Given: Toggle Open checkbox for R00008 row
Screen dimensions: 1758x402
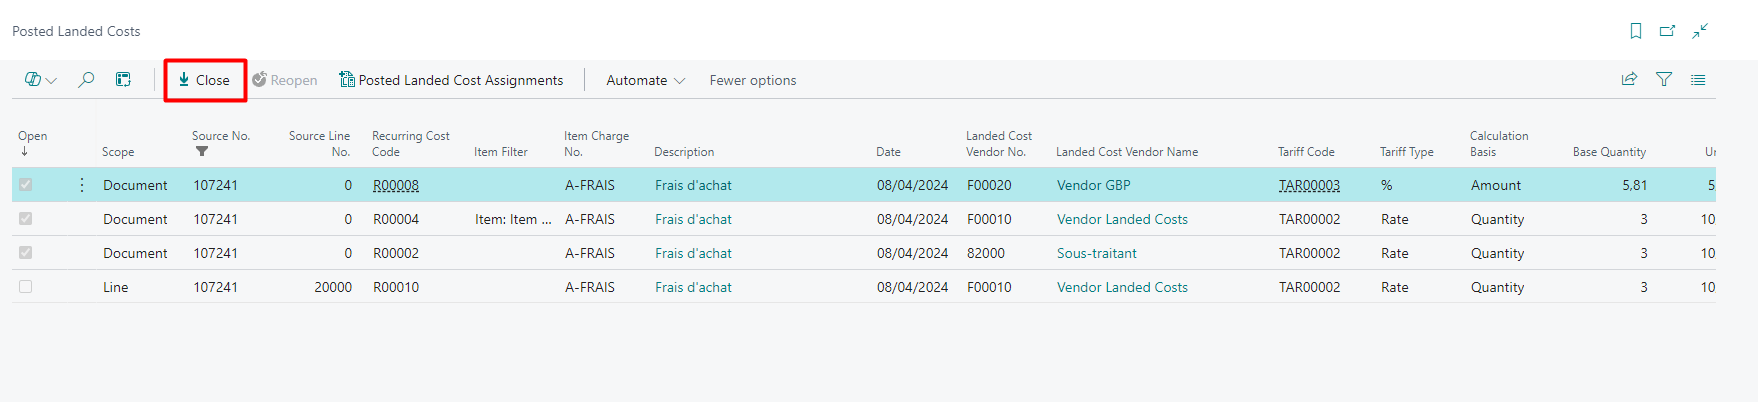Looking at the screenshot, I should click(26, 185).
